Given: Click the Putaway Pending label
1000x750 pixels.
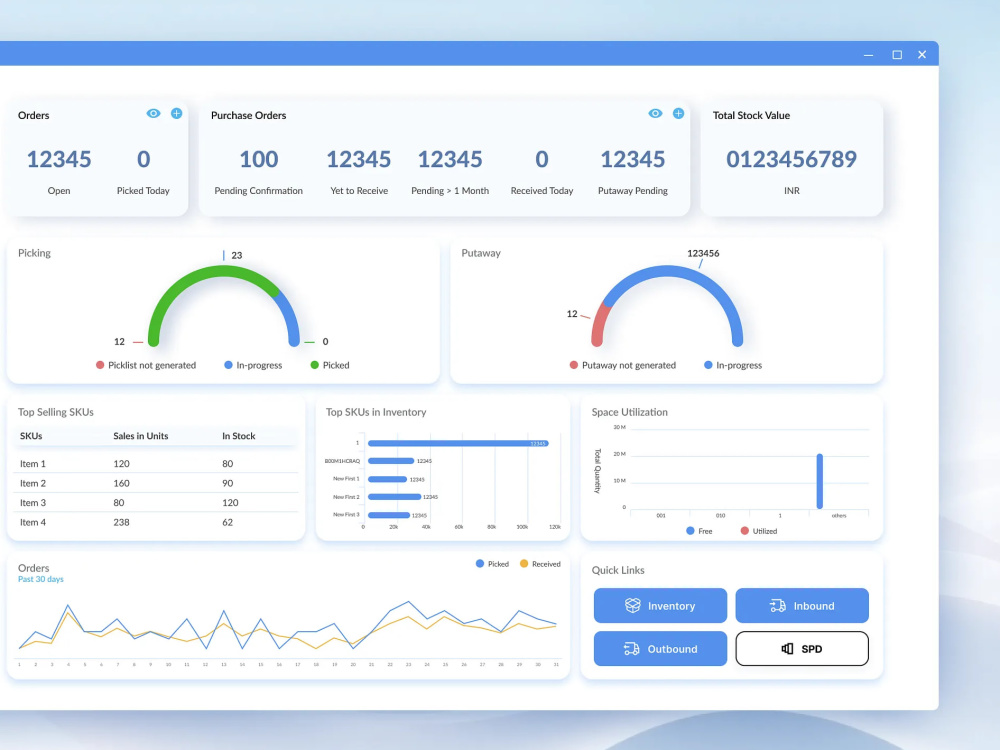Looking at the screenshot, I should 633,191.
